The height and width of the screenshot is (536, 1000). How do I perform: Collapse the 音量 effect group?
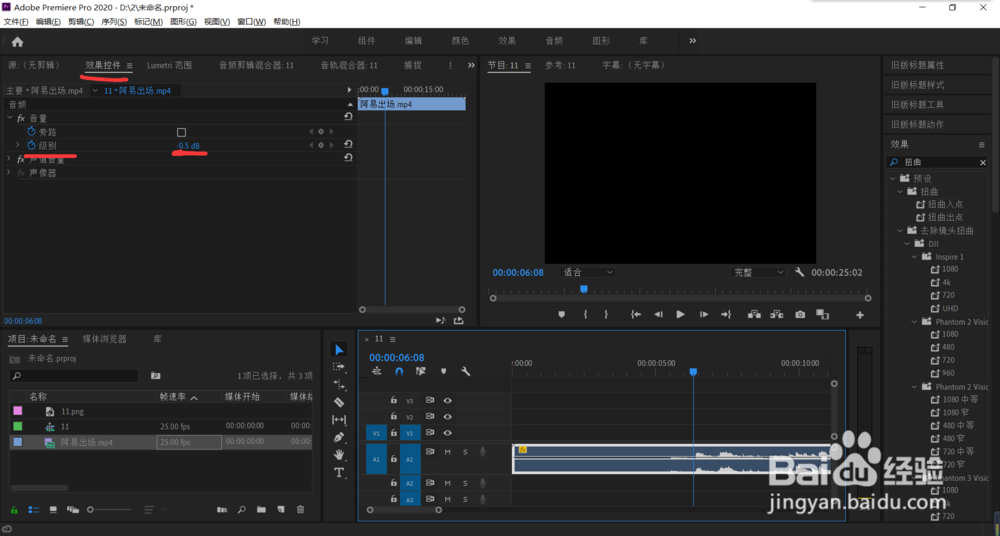coord(10,118)
